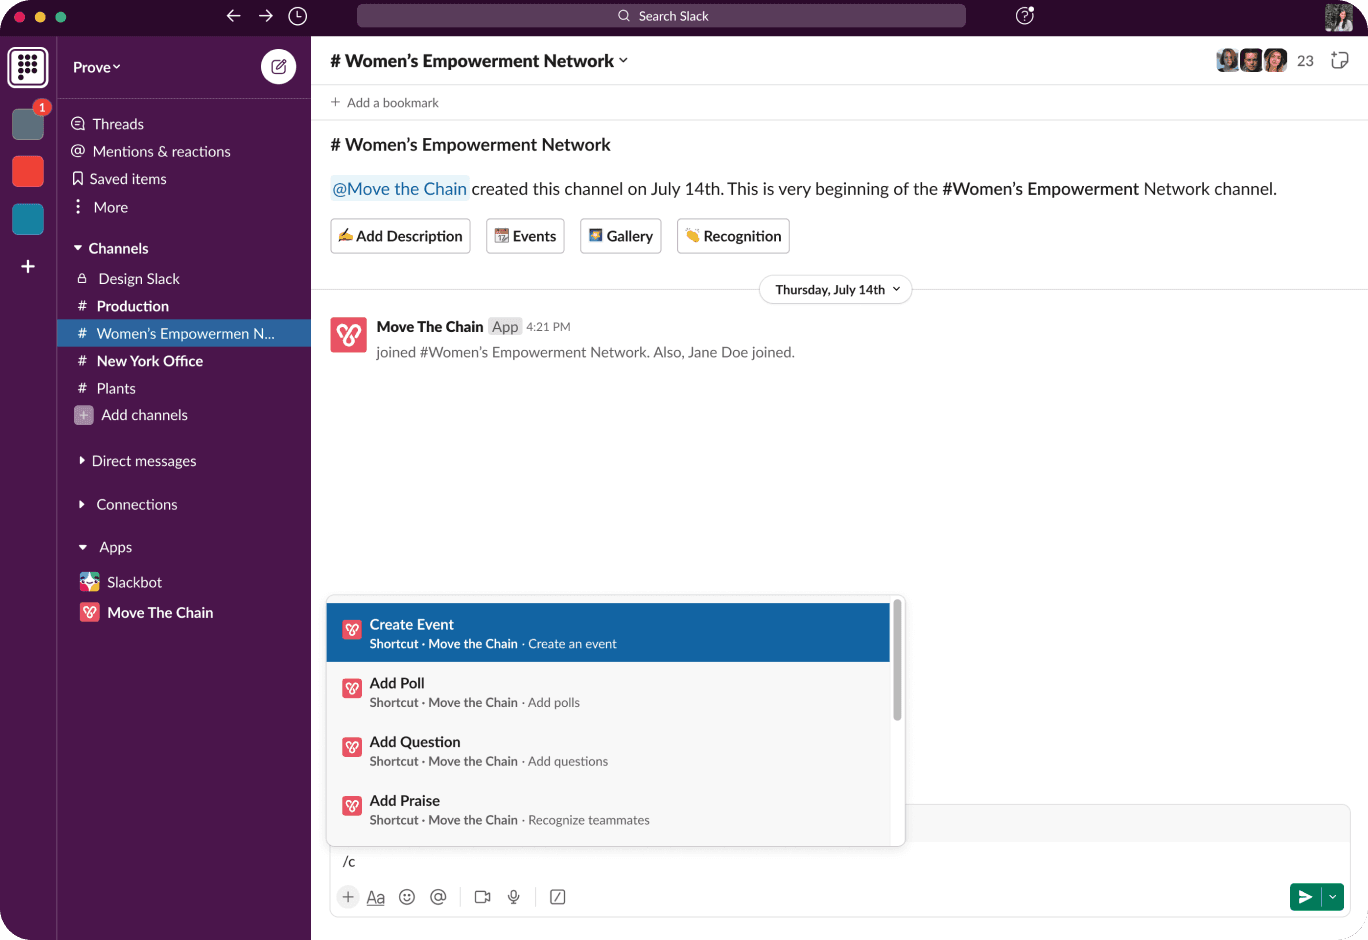Send the message now
Image resolution: width=1368 pixels, height=940 pixels.
click(x=1305, y=897)
